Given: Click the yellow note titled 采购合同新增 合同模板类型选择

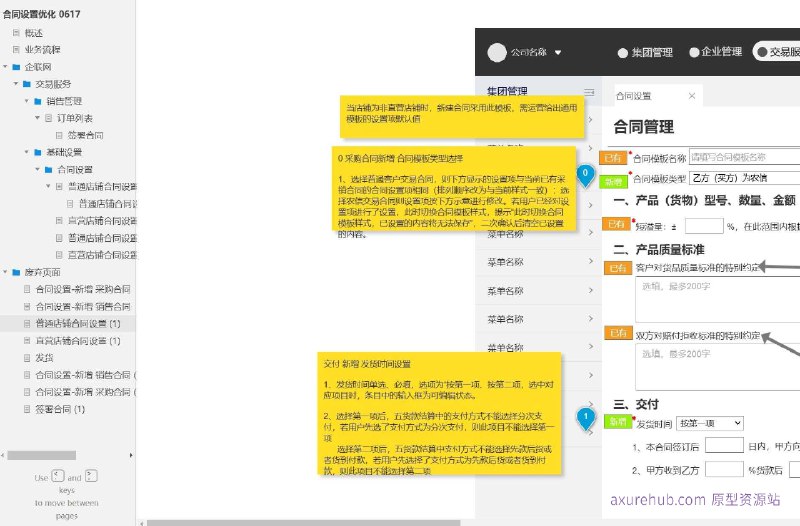Looking at the screenshot, I should tap(454, 189).
